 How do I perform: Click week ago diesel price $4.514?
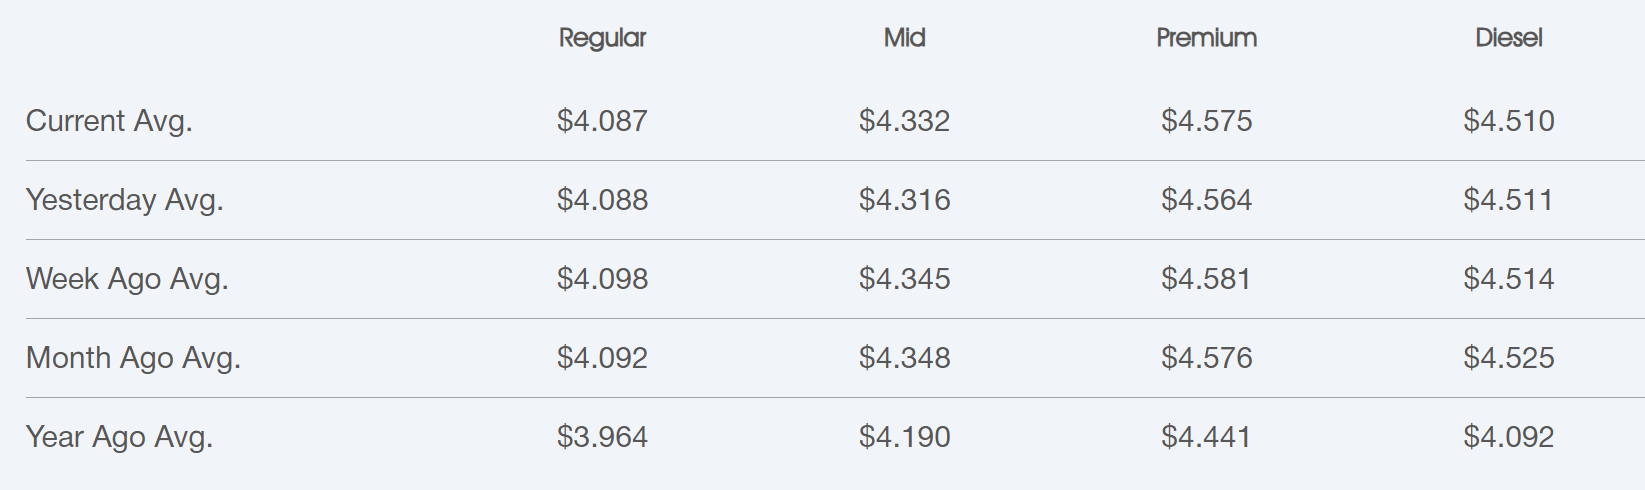point(1508,279)
